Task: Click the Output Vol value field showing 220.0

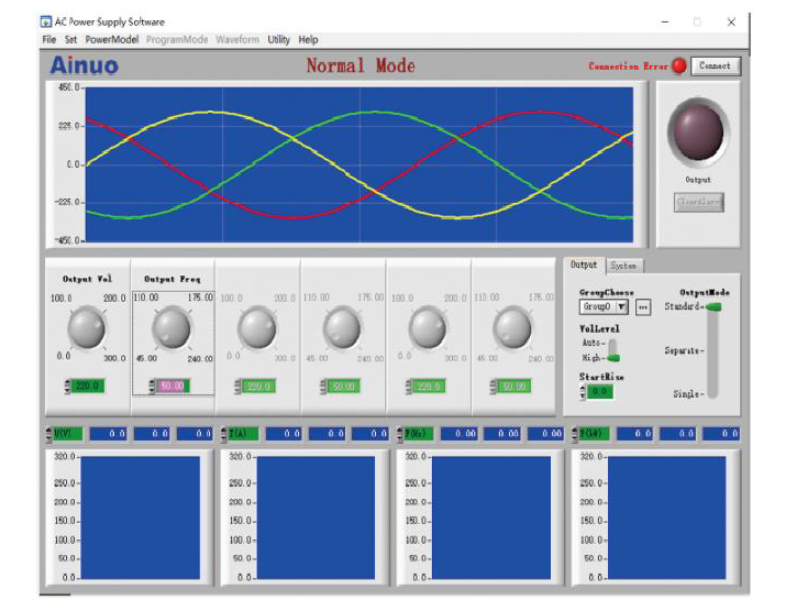Action: (88, 386)
